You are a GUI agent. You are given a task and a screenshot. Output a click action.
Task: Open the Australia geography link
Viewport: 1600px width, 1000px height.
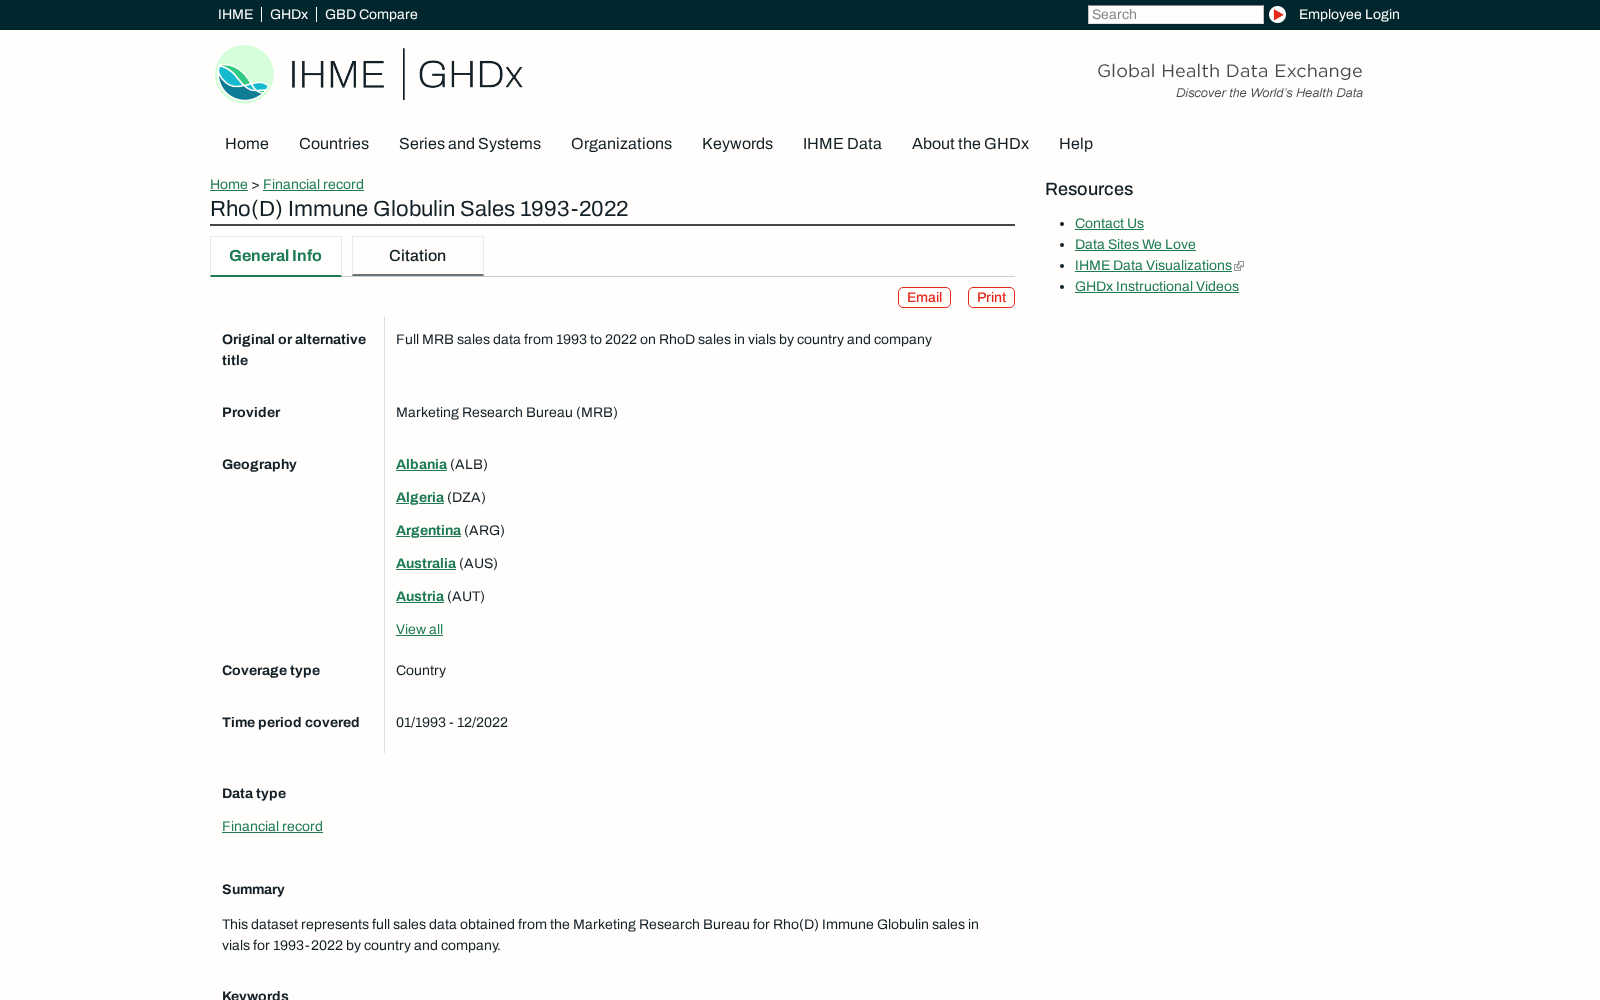tap(426, 564)
